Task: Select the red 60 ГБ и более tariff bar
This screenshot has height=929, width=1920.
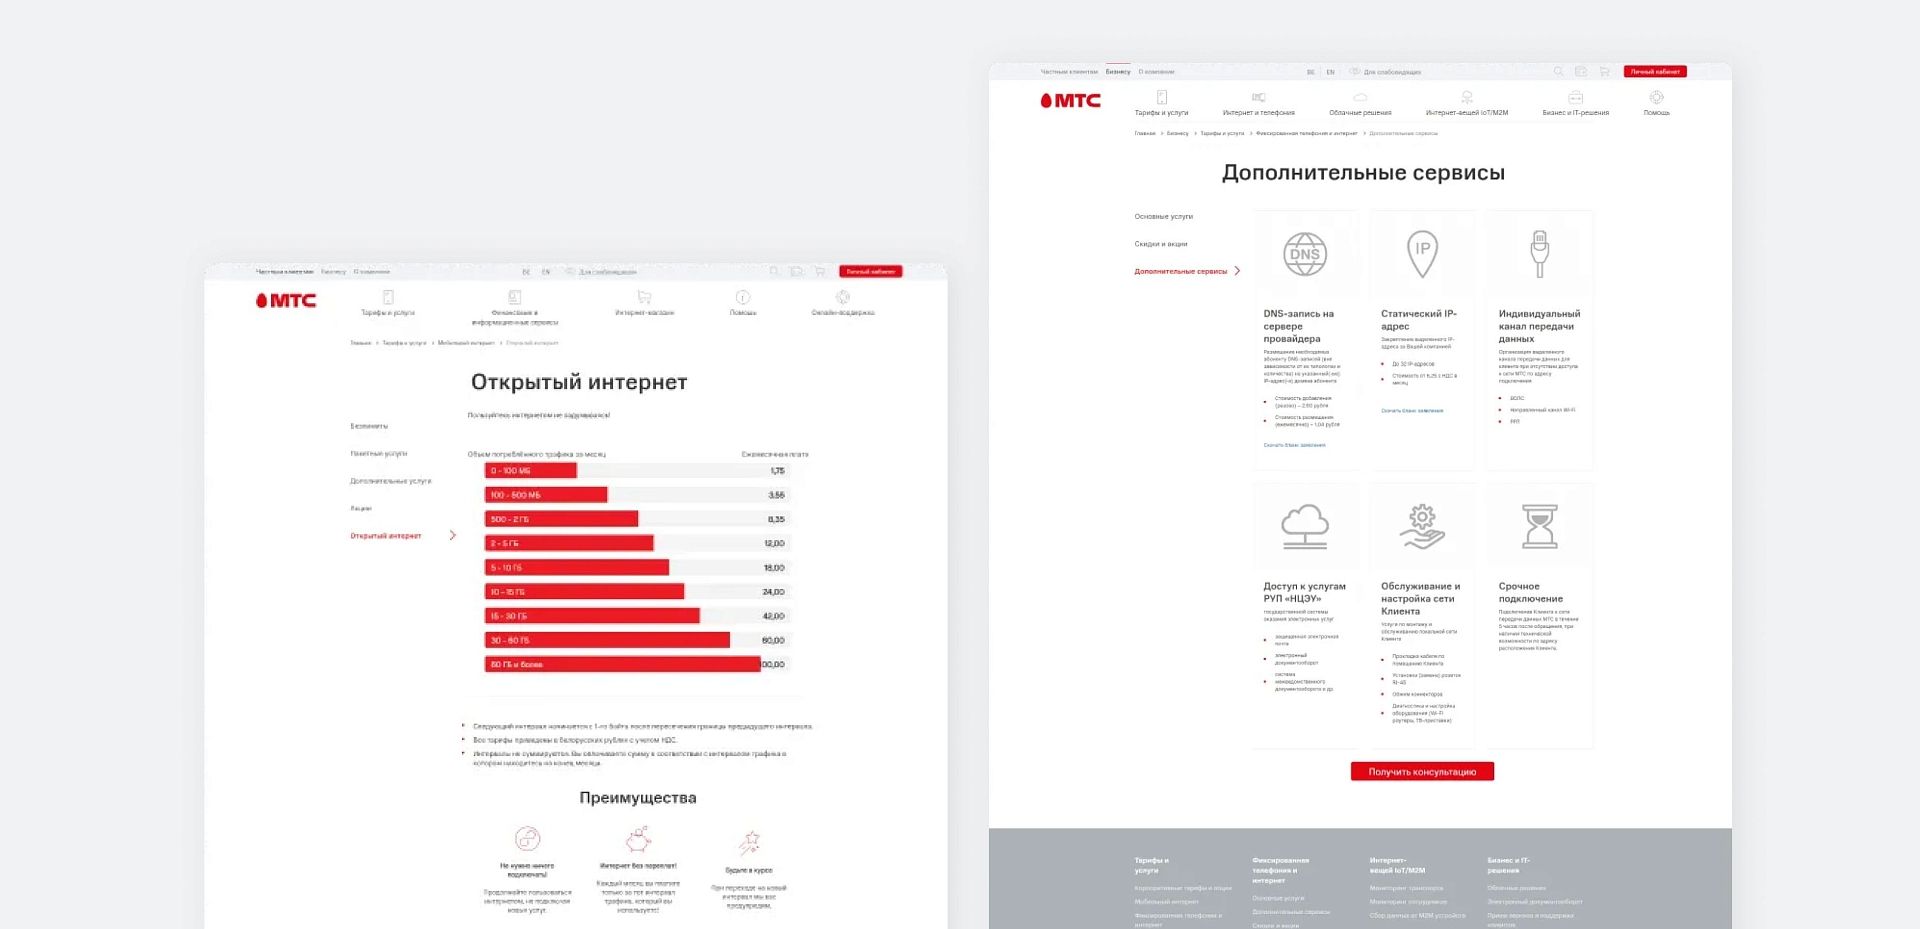Action: tap(622, 664)
